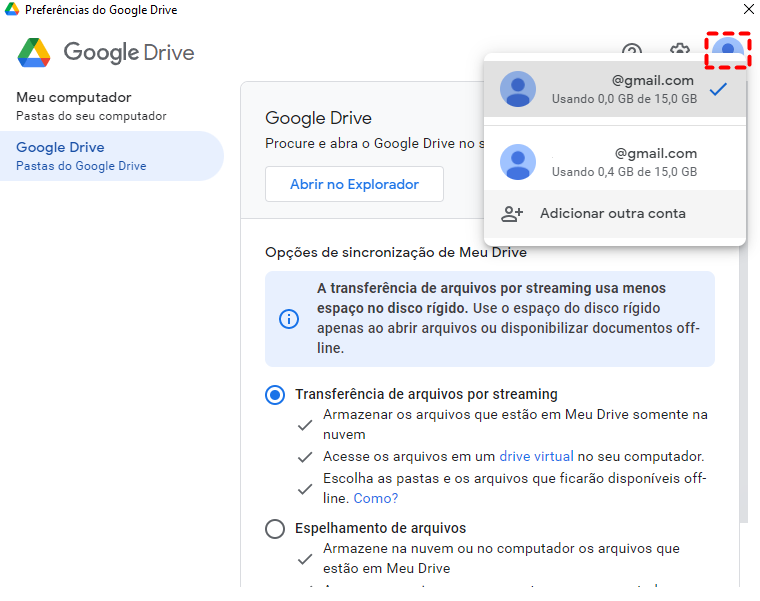This screenshot has height=601, width=760.
Task: Click avatar of account using 0,0 GB
Action: 518,89
